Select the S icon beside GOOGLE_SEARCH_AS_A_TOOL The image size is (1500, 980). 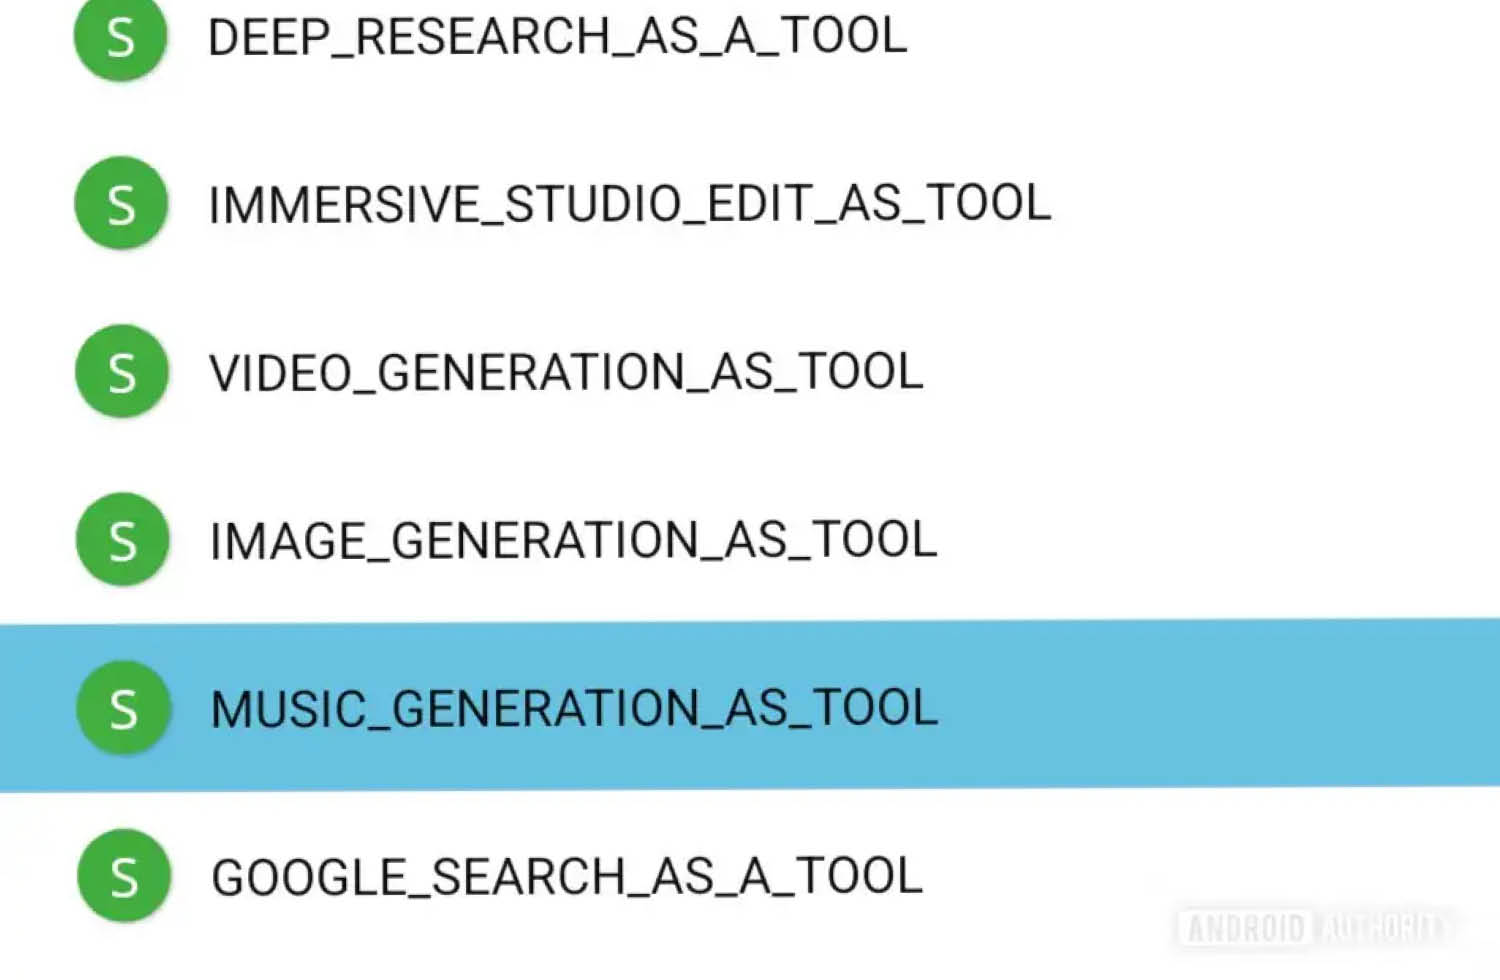tap(124, 876)
